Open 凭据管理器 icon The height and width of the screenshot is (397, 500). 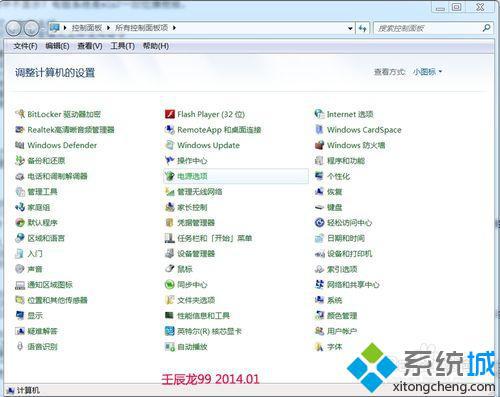click(170, 222)
